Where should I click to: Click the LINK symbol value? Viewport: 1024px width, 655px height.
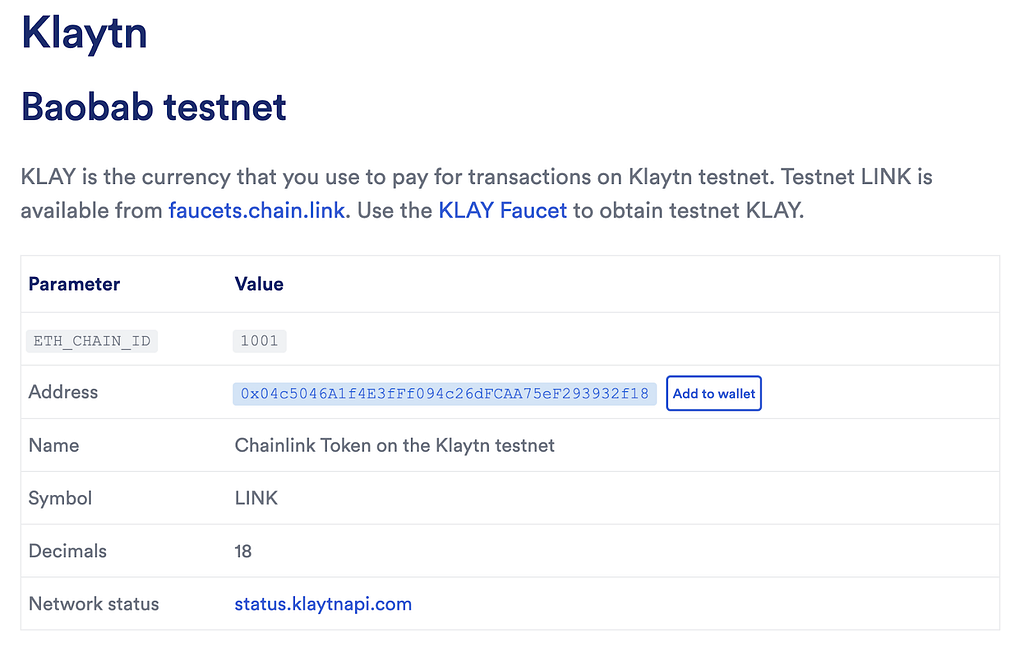pos(256,498)
